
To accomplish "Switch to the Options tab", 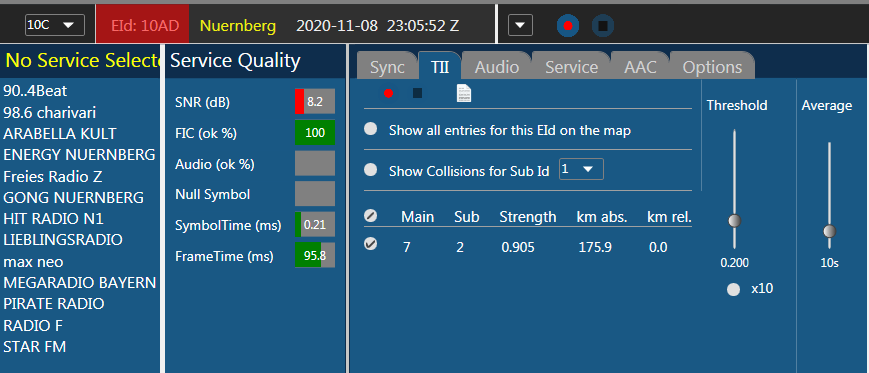I will pyautogui.click(x=712, y=67).
